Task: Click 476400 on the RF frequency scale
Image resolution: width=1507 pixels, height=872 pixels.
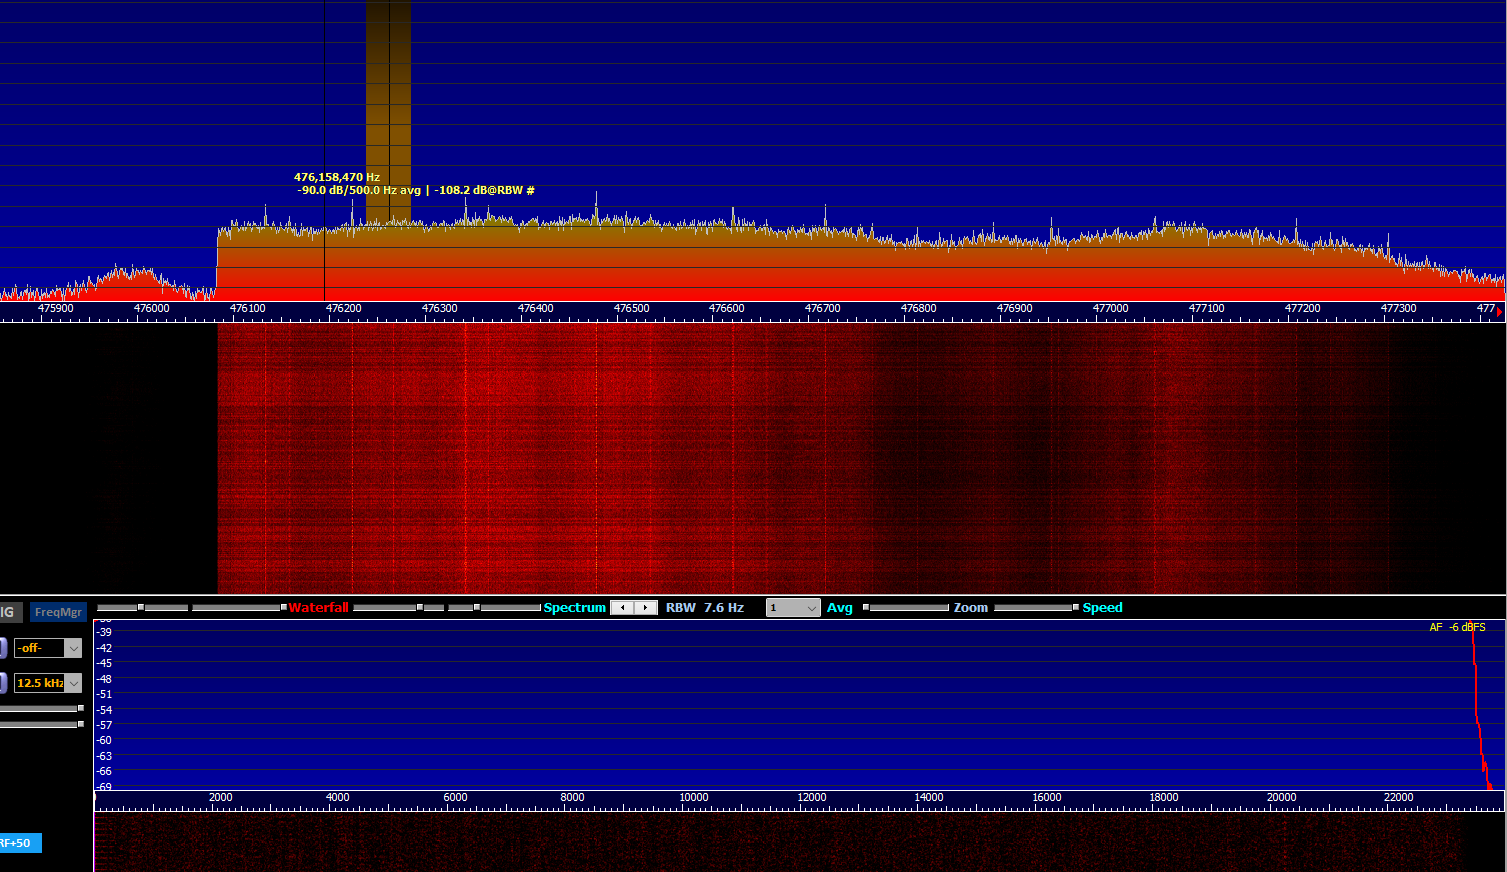Action: click(x=536, y=308)
